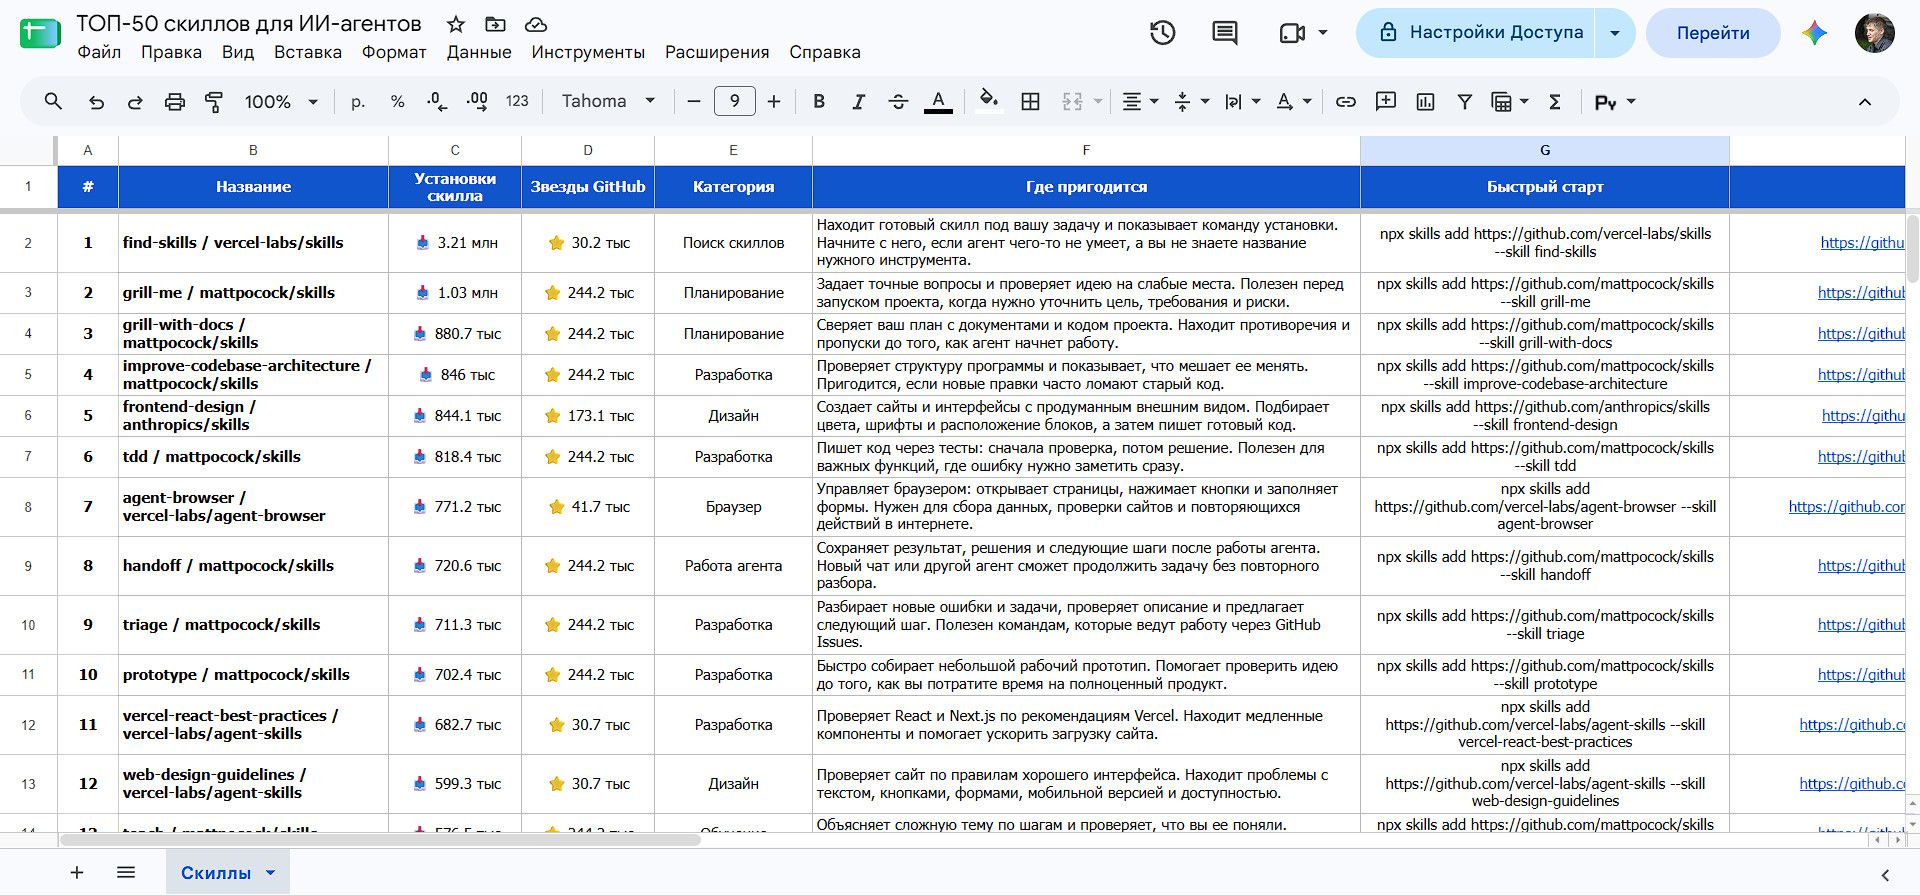Screen dimensions: 1920x895
Task: Open the Расширения menu
Action: (x=717, y=53)
